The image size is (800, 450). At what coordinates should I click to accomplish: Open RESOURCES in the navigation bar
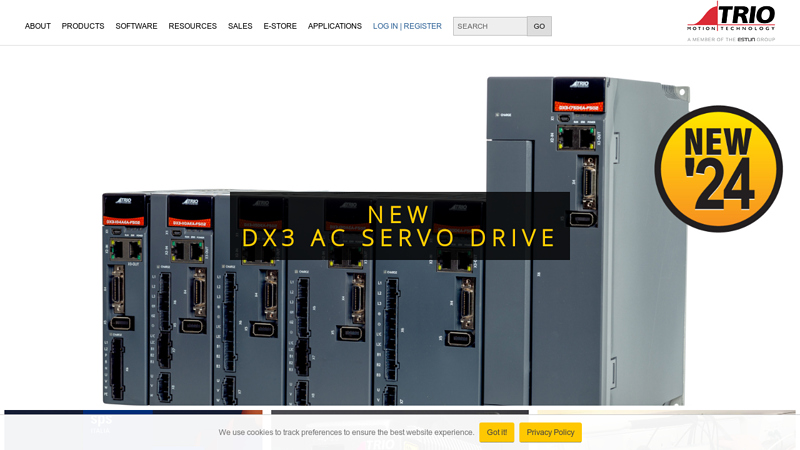click(192, 26)
